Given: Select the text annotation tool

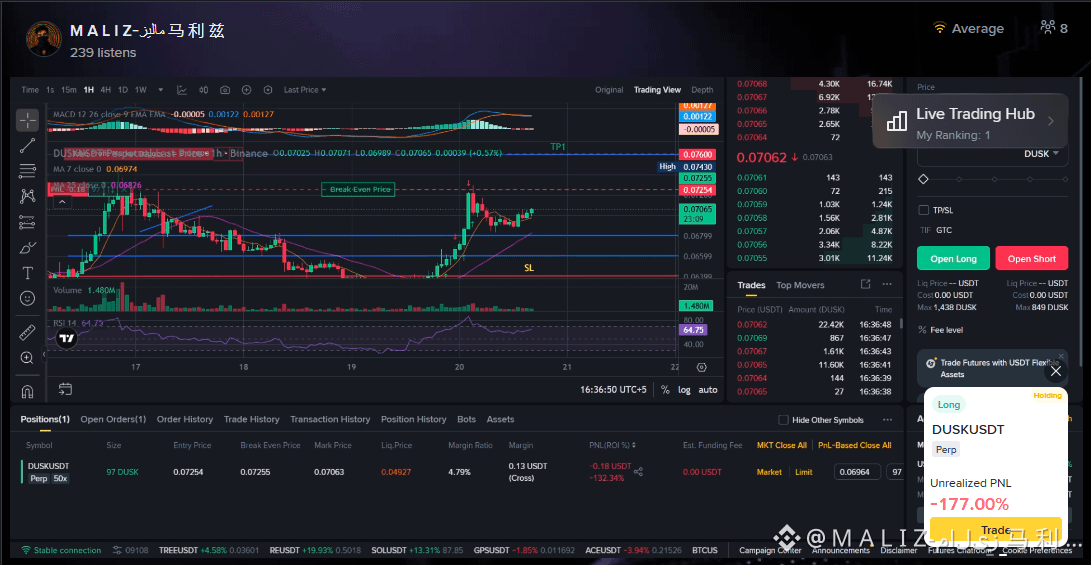Looking at the screenshot, I should pos(27,273).
